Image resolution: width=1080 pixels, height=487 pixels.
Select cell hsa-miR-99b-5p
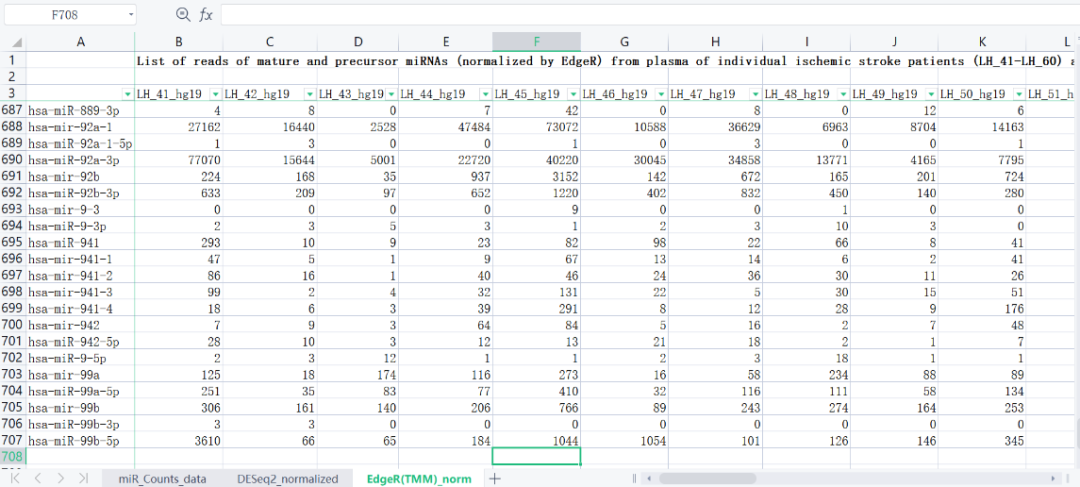(x=81, y=440)
